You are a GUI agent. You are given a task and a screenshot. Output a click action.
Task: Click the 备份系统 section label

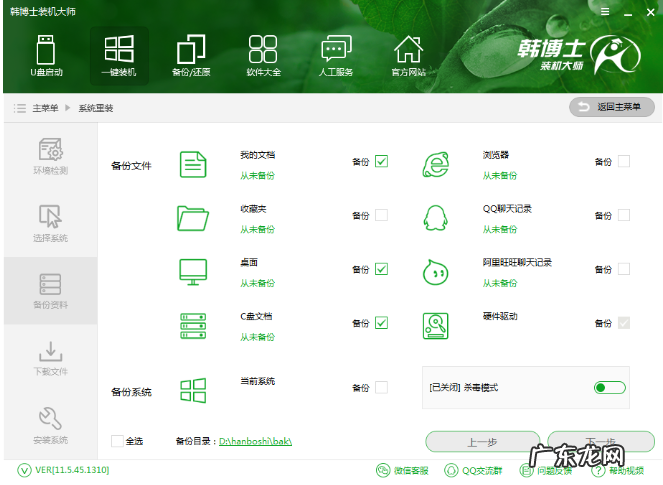(x=131, y=392)
